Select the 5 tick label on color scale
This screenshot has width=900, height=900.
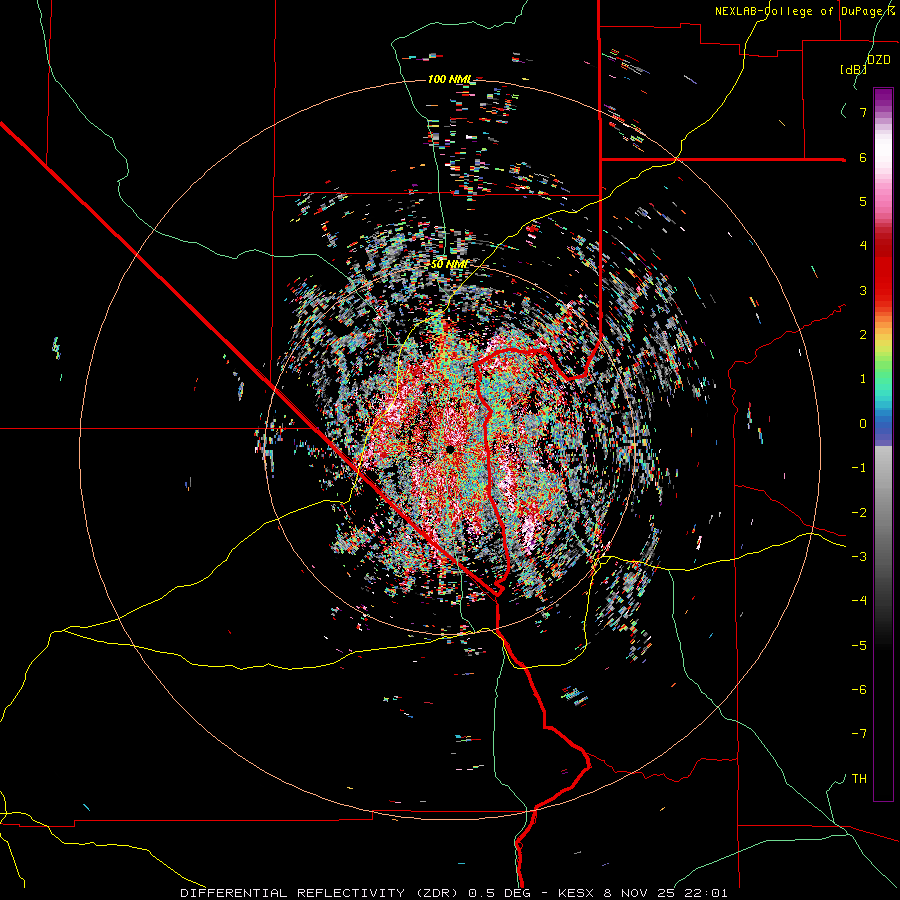863,201
